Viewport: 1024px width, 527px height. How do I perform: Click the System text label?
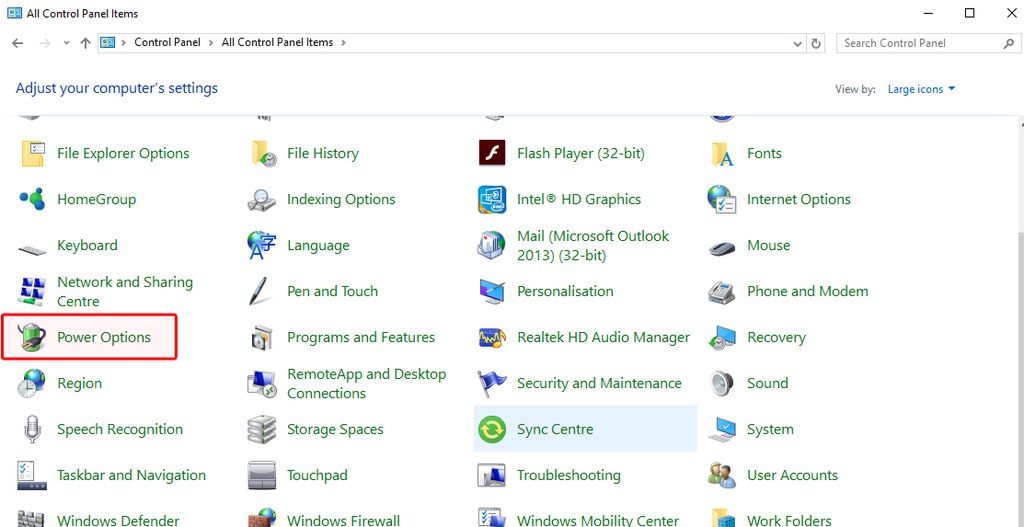pyautogui.click(x=771, y=430)
